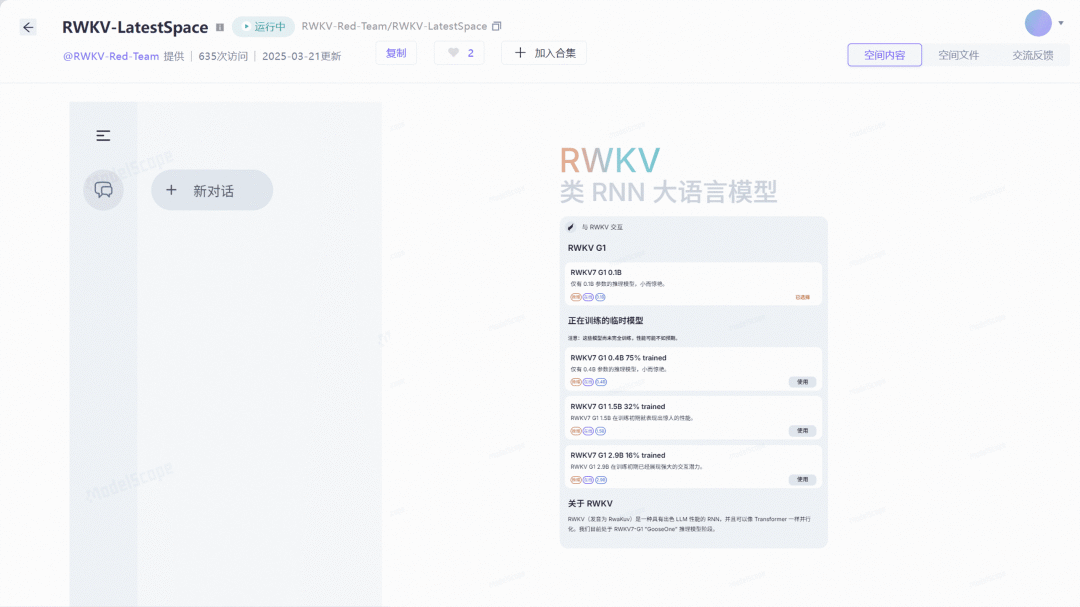
Task: Click the RWKV-Red-Team/RWKV-LatestSpace path text
Action: 394,26
